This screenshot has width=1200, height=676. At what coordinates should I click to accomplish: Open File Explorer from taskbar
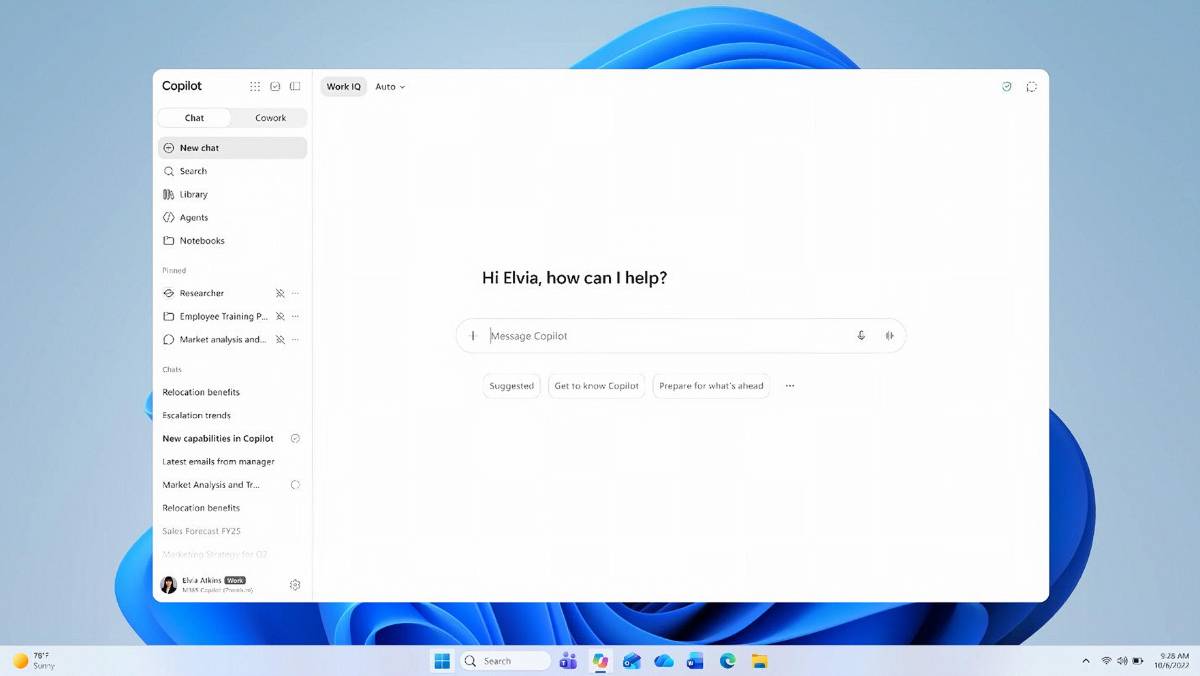(760, 661)
